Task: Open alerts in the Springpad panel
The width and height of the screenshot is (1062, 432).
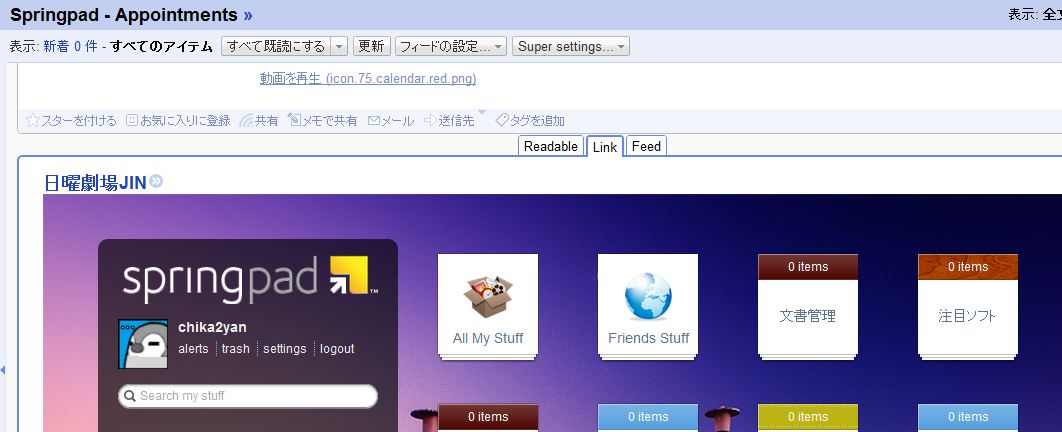Action: (193, 349)
